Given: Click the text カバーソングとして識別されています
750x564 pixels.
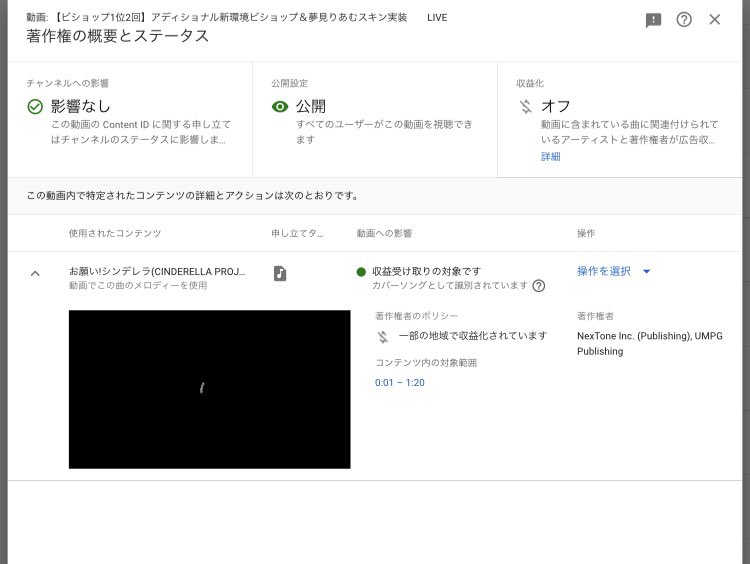Looking at the screenshot, I should point(450,286).
